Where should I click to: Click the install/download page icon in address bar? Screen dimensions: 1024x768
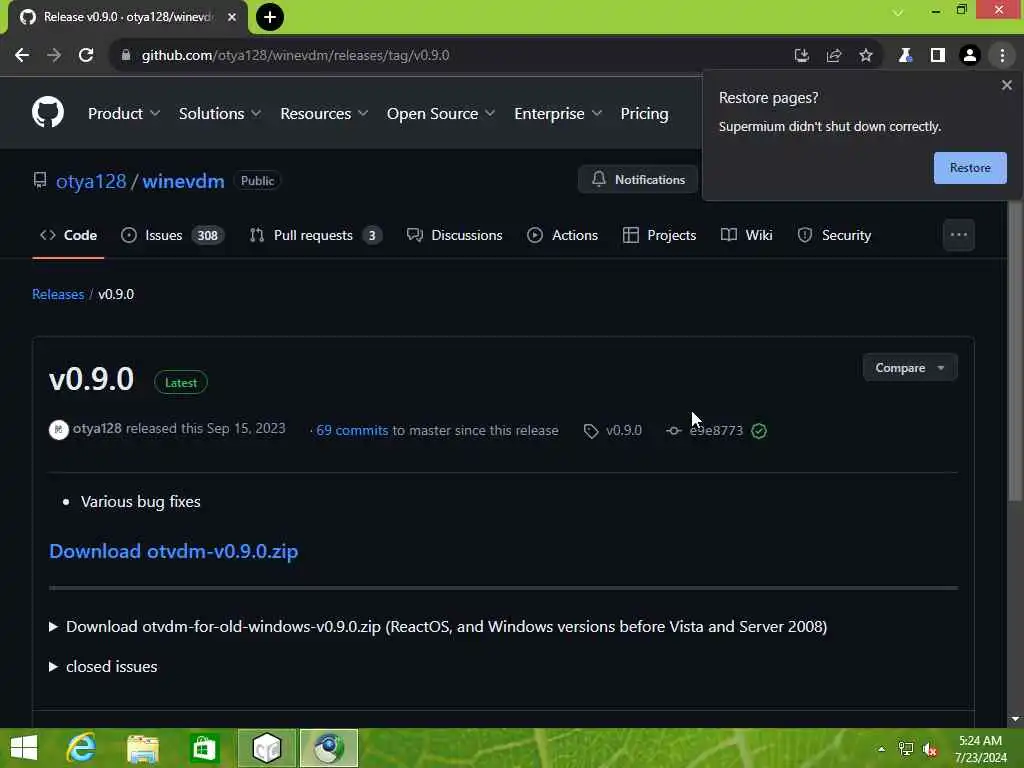tap(801, 56)
